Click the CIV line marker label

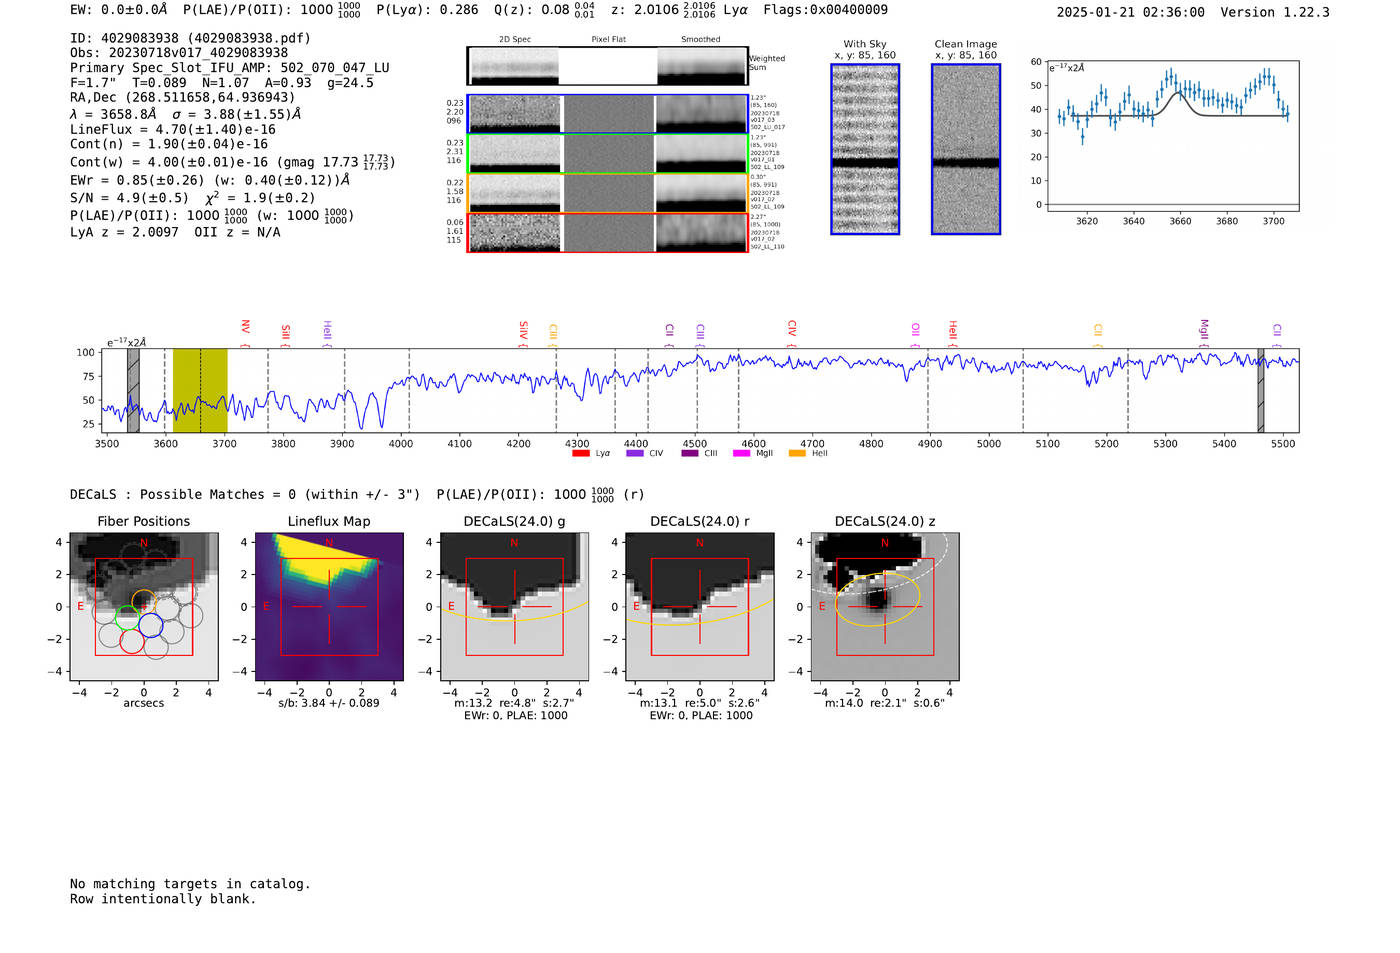pyautogui.click(x=791, y=328)
